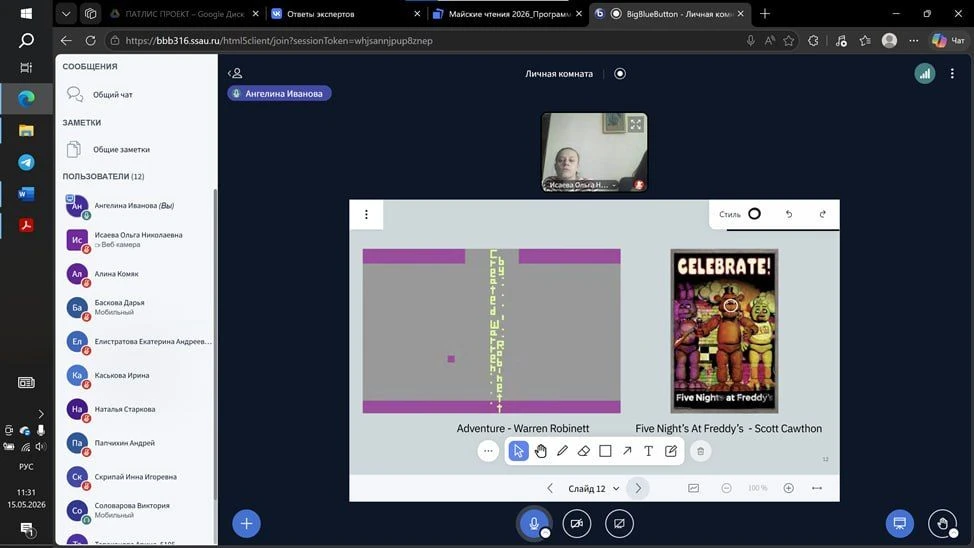This screenshot has width=974, height=548.
Task: Undo last whiteboard action
Action: [789, 214]
